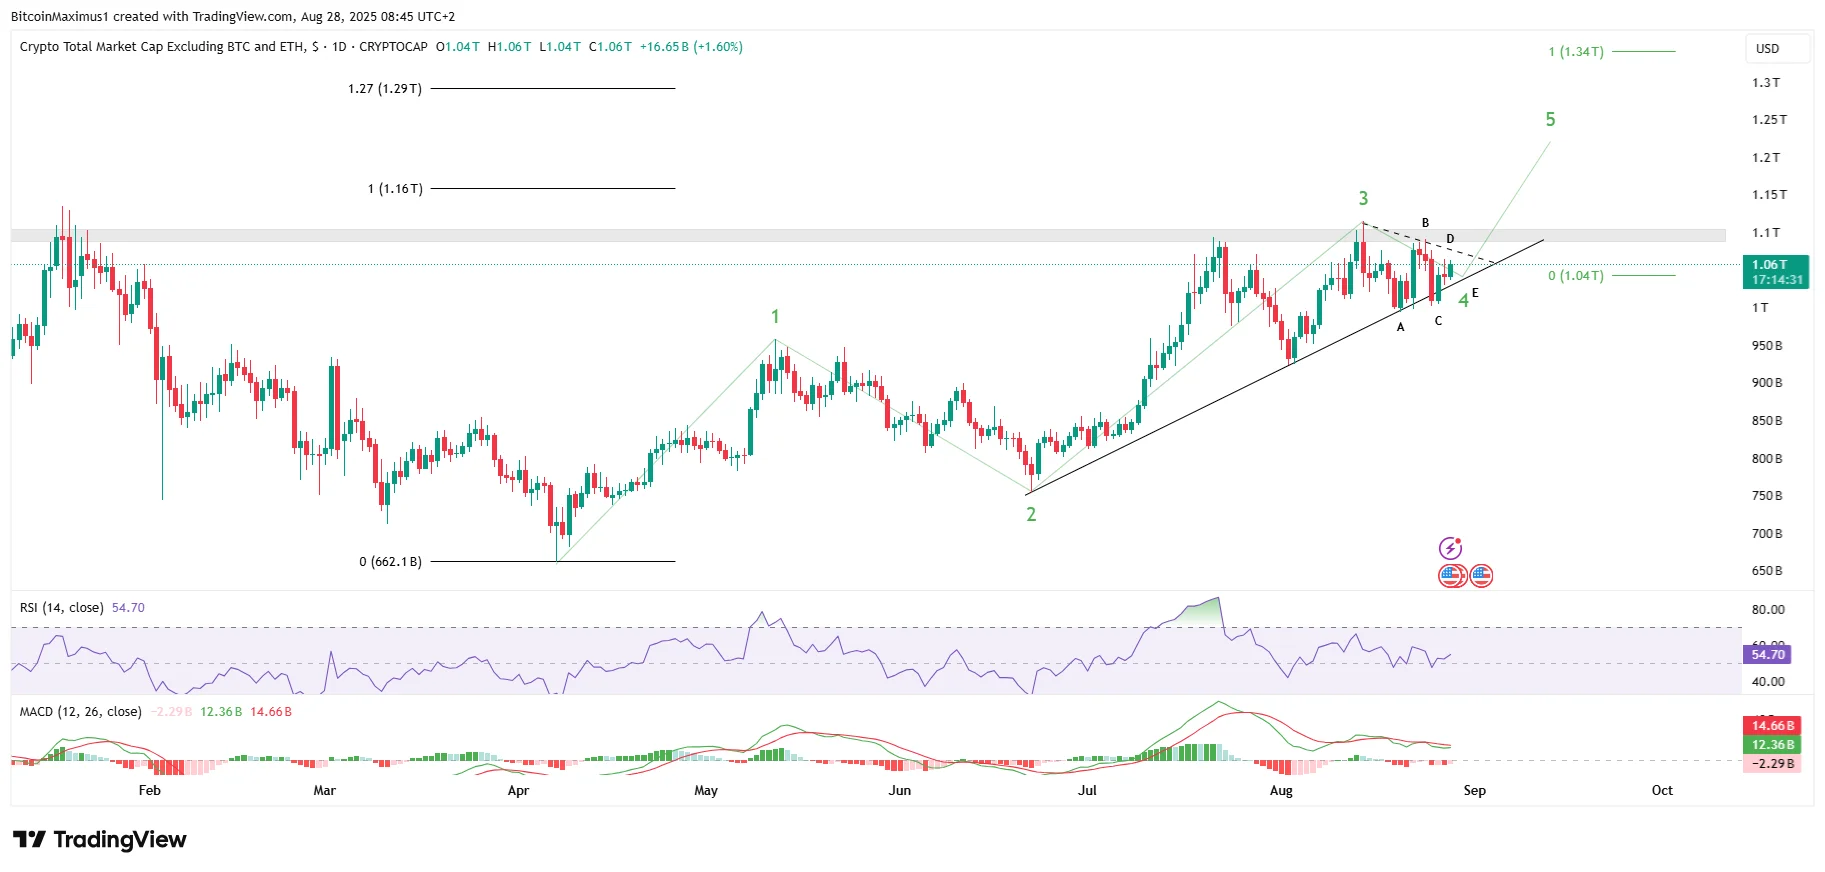Click the Elliott wave label 2
Screen dimensions: 1825x872
click(x=1031, y=515)
